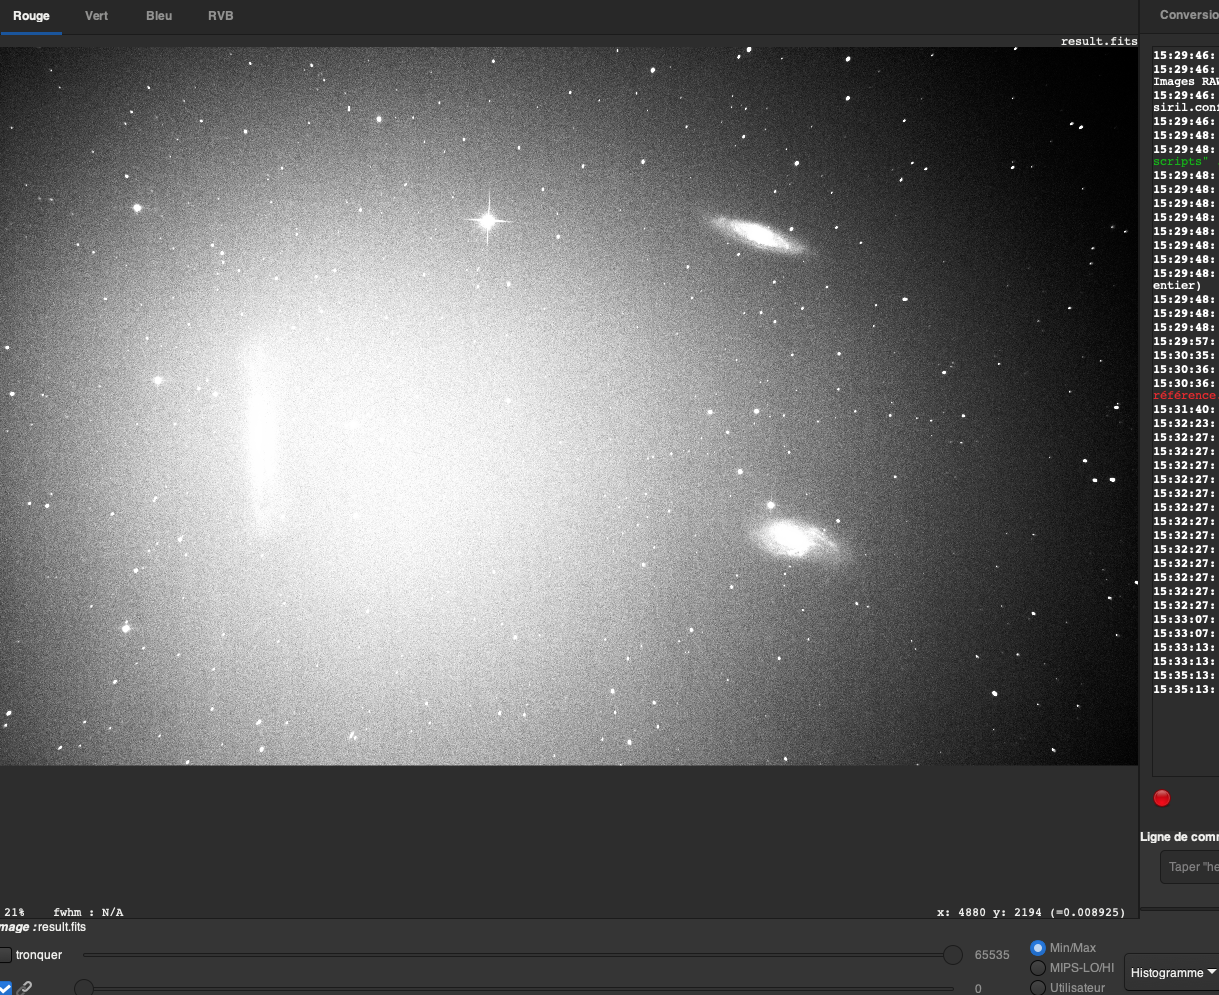Click the fwhm : N/A status text
1219x995 pixels.
[x=89, y=912]
